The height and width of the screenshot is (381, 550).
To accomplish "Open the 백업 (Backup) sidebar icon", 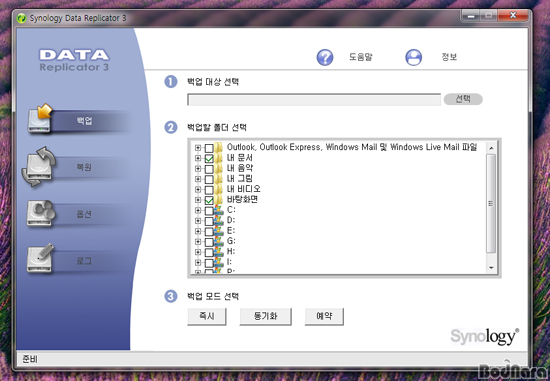I will pyautogui.click(x=40, y=119).
